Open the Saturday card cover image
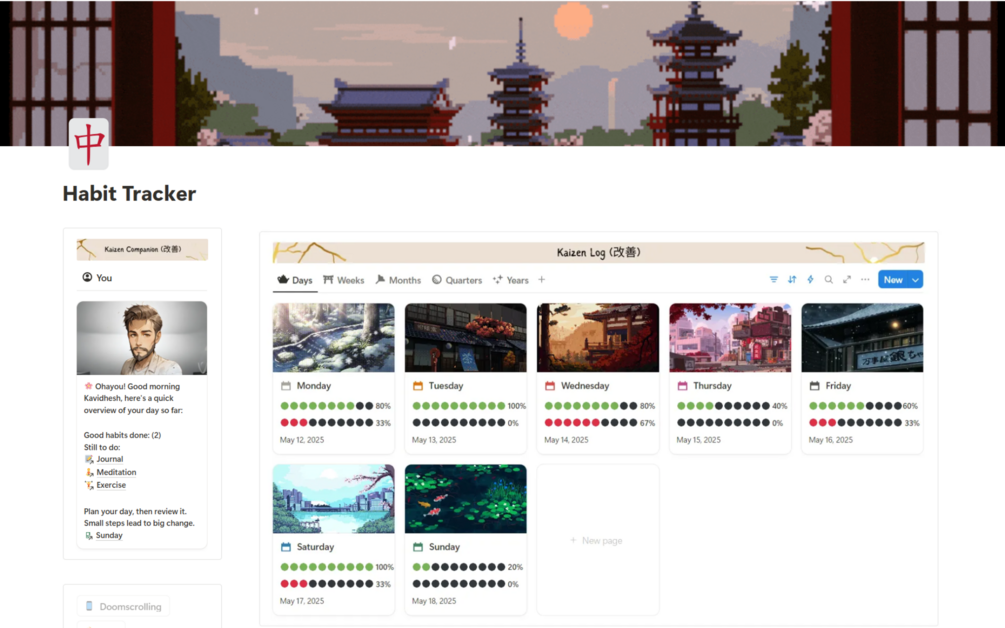This screenshot has width=1005, height=628. [333, 499]
